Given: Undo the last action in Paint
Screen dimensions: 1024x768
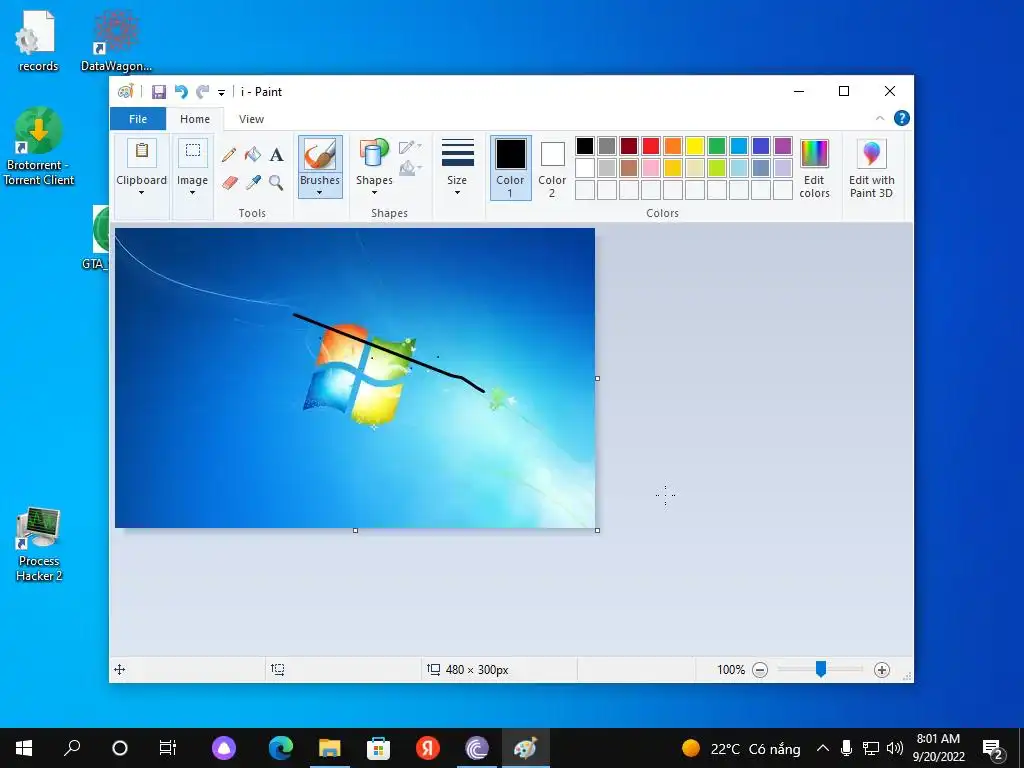Looking at the screenshot, I should 181,92.
